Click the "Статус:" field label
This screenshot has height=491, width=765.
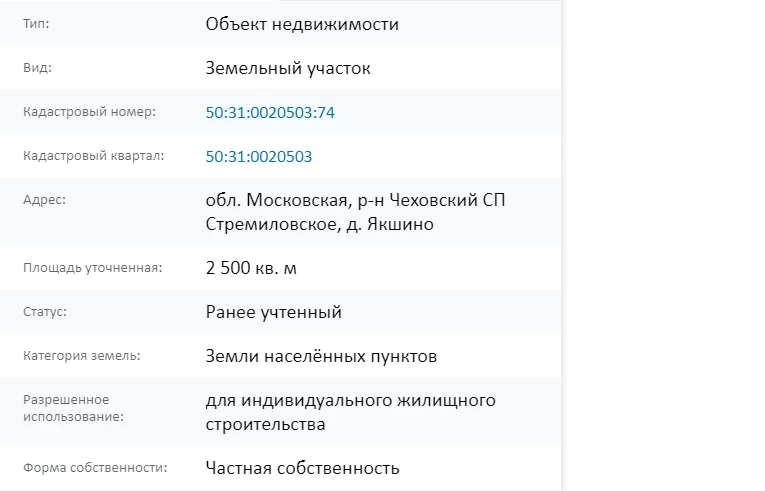(45, 312)
